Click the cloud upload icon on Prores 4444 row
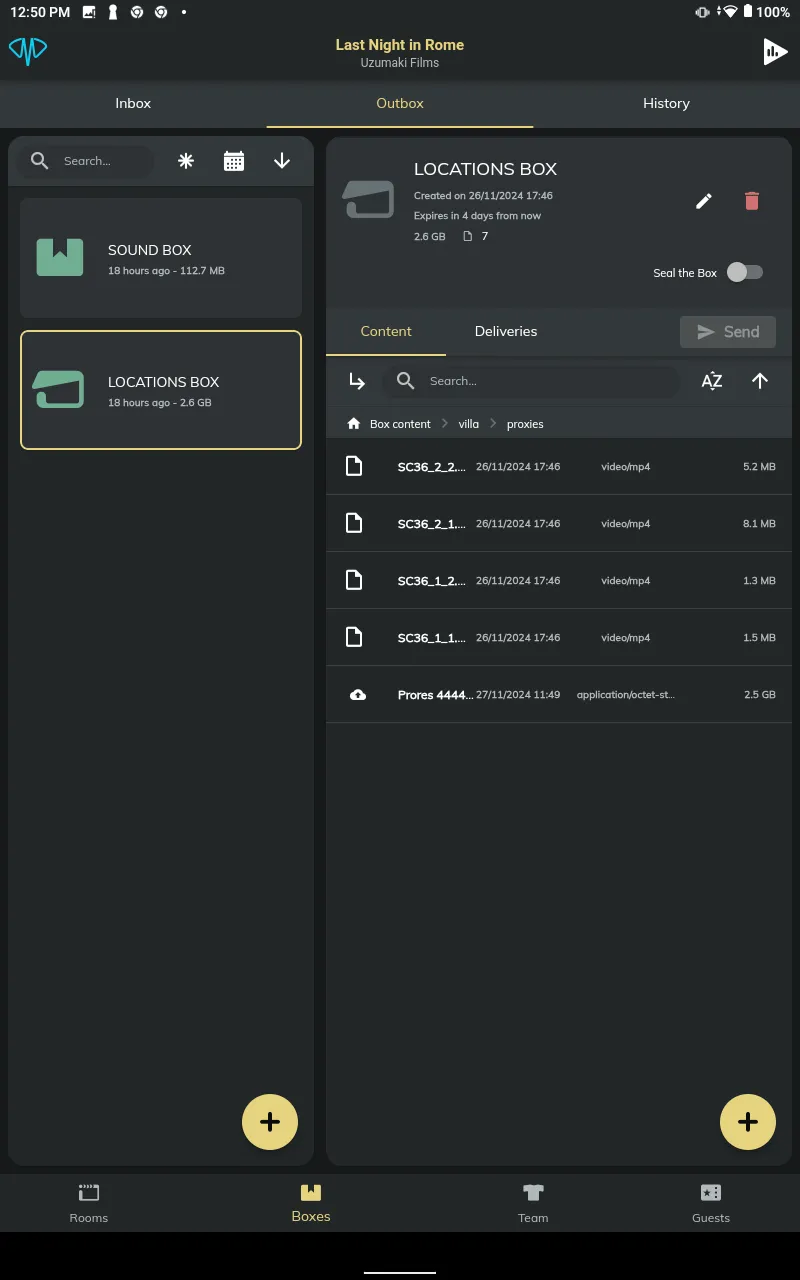The height and width of the screenshot is (1280, 800). coord(358,694)
